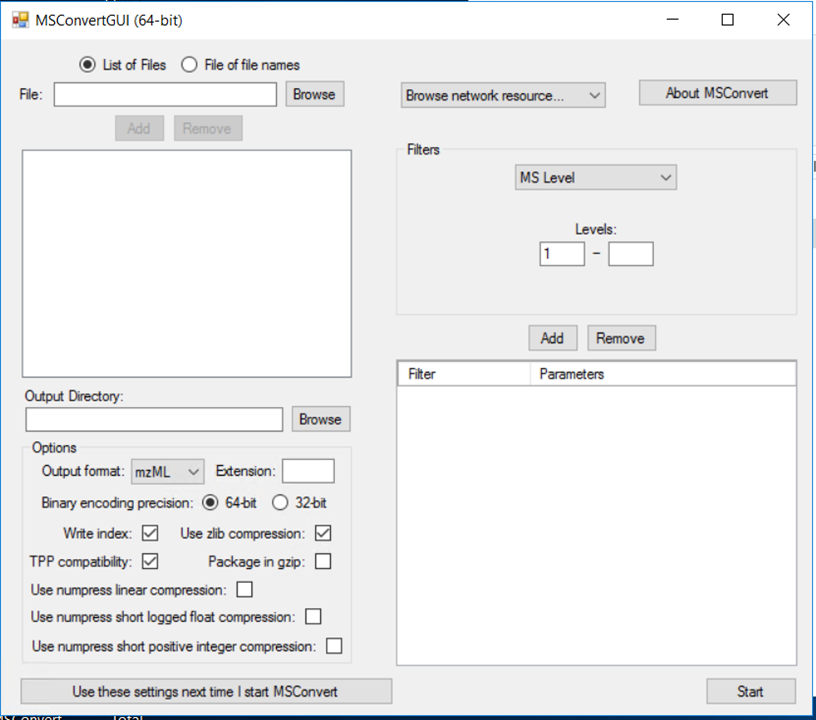The height and width of the screenshot is (720, 816).
Task: Click the MSConvertGUI app icon in title bar
Action: (x=20, y=20)
